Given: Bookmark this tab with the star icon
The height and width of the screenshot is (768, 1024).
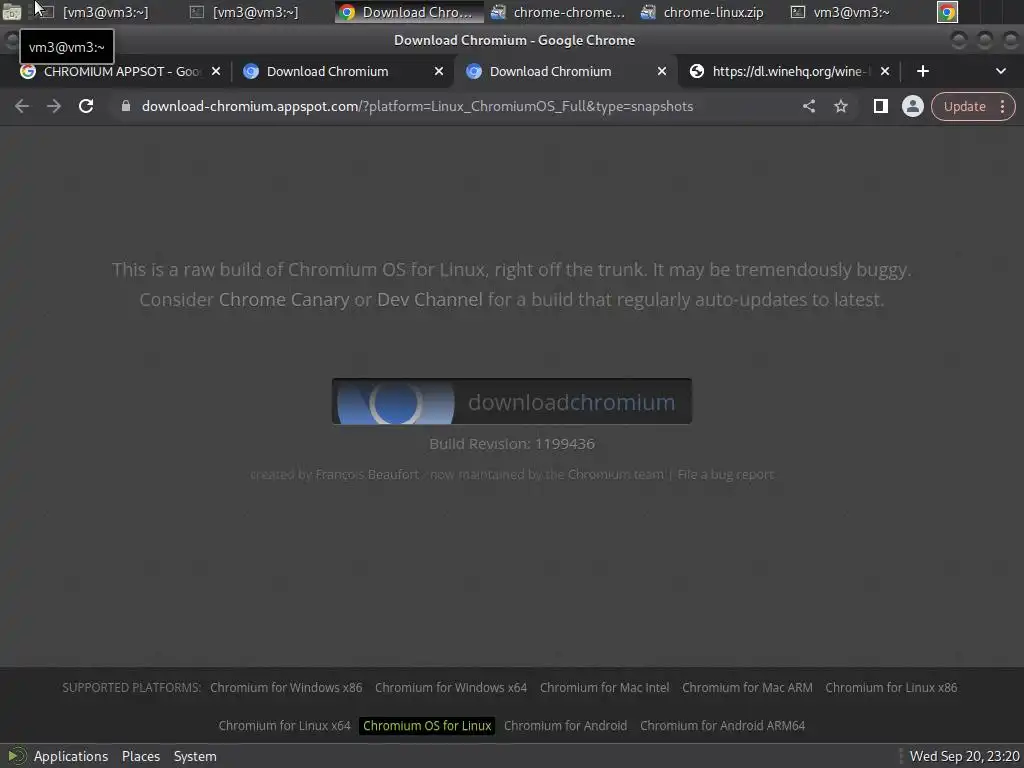Looking at the screenshot, I should pos(840,106).
